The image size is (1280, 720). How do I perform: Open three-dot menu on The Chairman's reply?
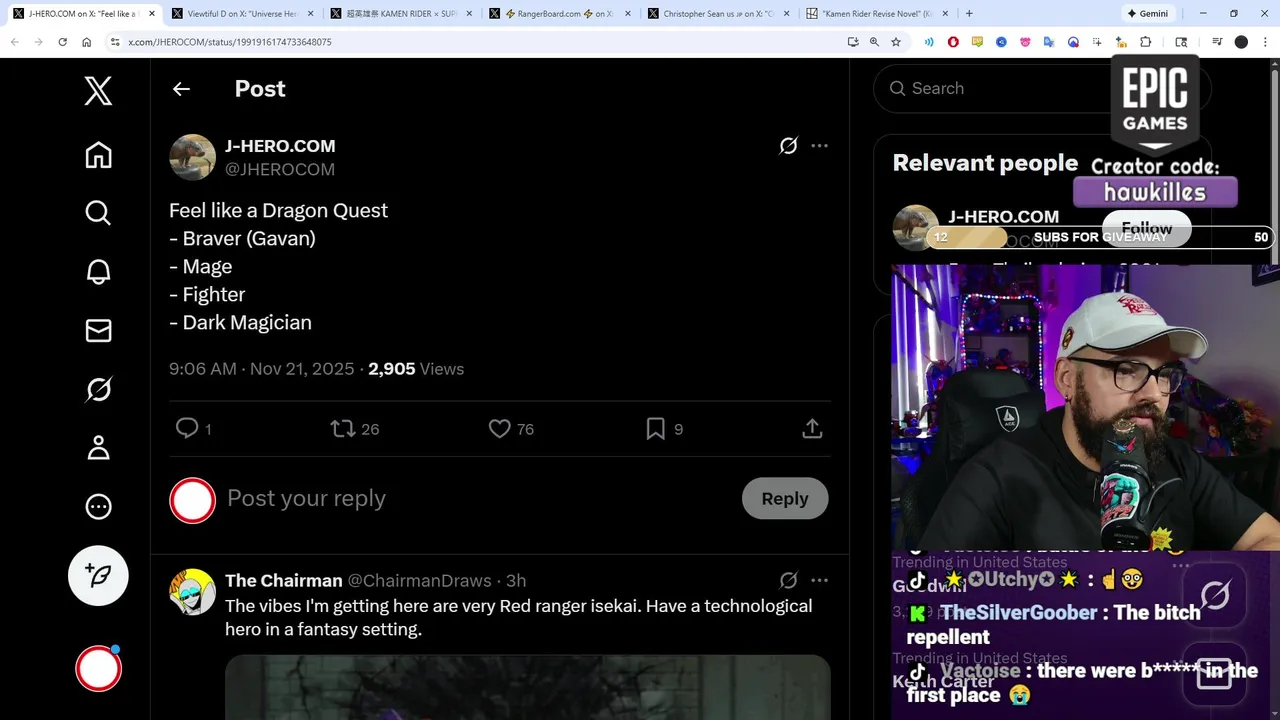tap(819, 580)
